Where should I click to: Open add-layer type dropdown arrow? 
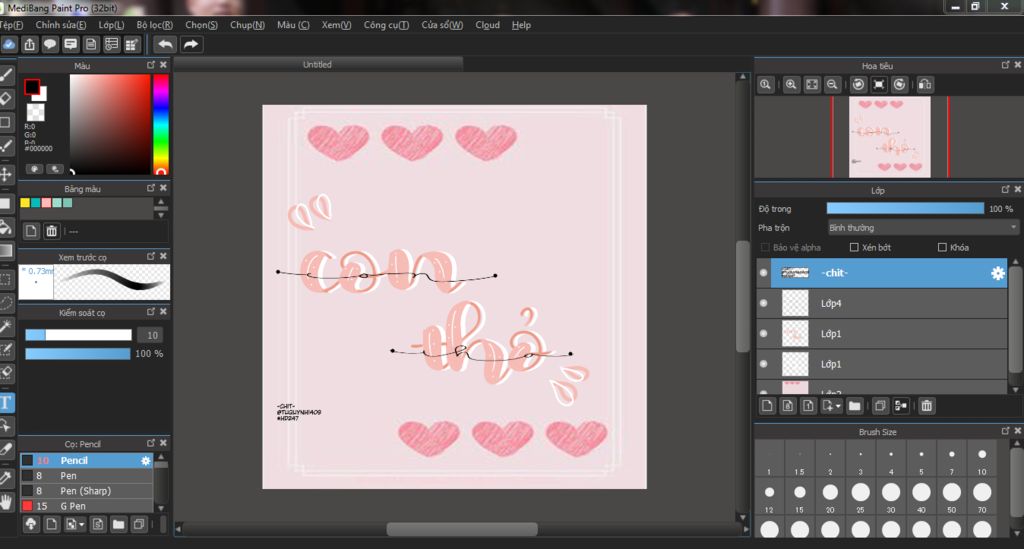tap(838, 406)
